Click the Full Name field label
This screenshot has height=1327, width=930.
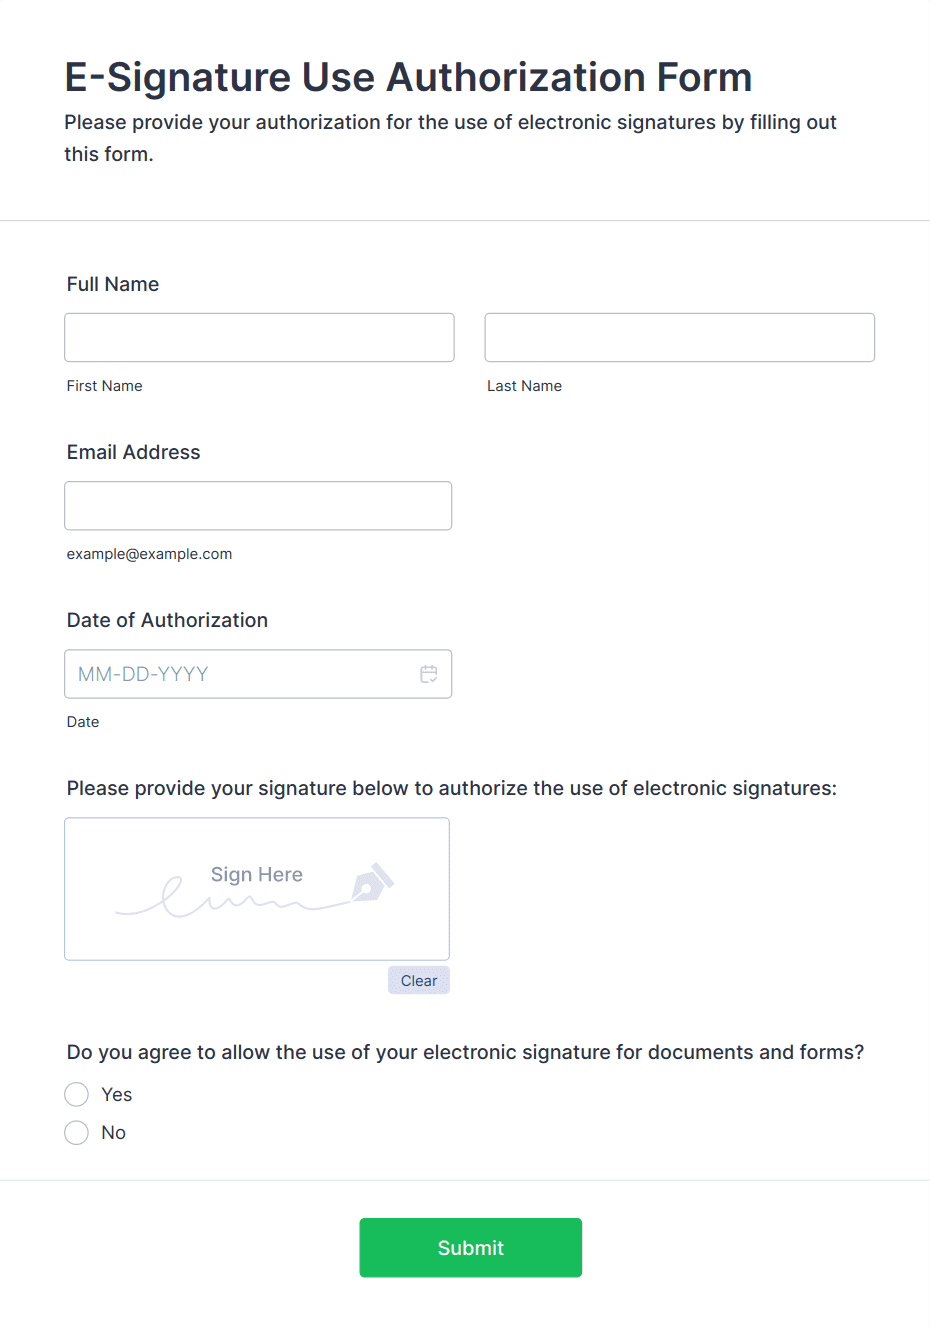[x=113, y=284]
